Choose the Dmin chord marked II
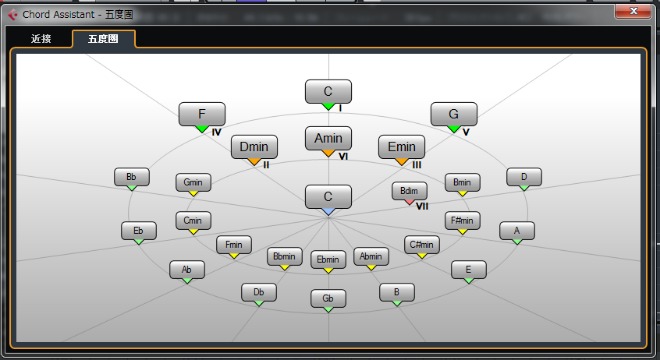The width and height of the screenshot is (660, 360). 254,147
